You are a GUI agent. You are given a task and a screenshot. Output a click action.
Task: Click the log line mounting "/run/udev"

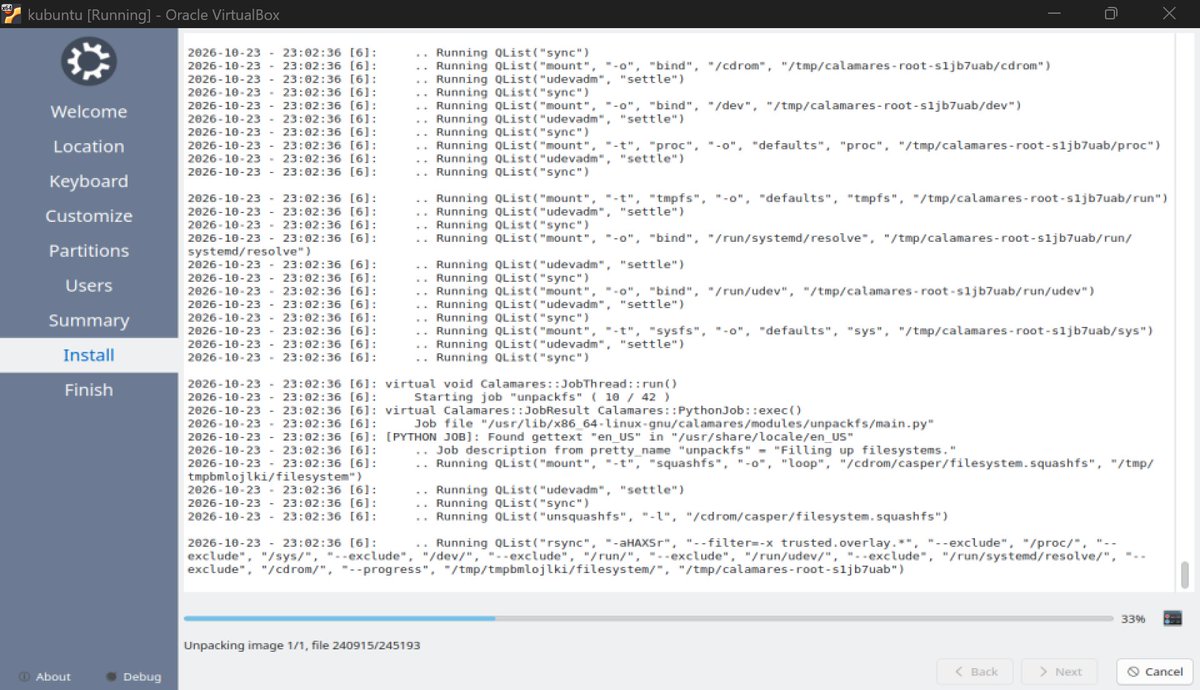[641, 291]
